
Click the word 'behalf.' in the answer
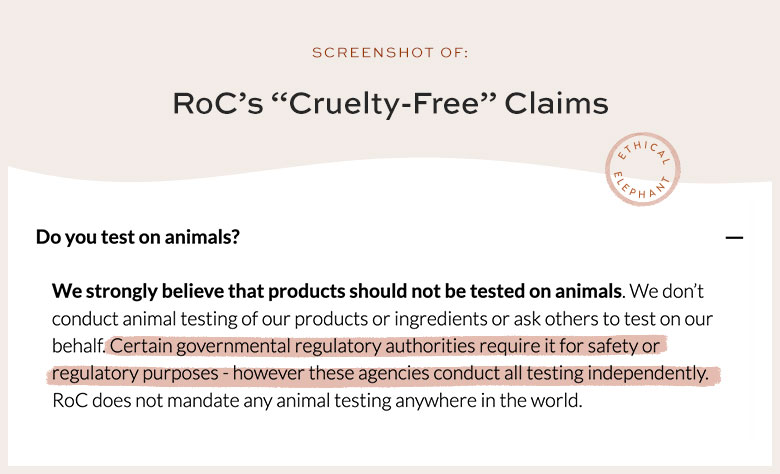click(79, 346)
